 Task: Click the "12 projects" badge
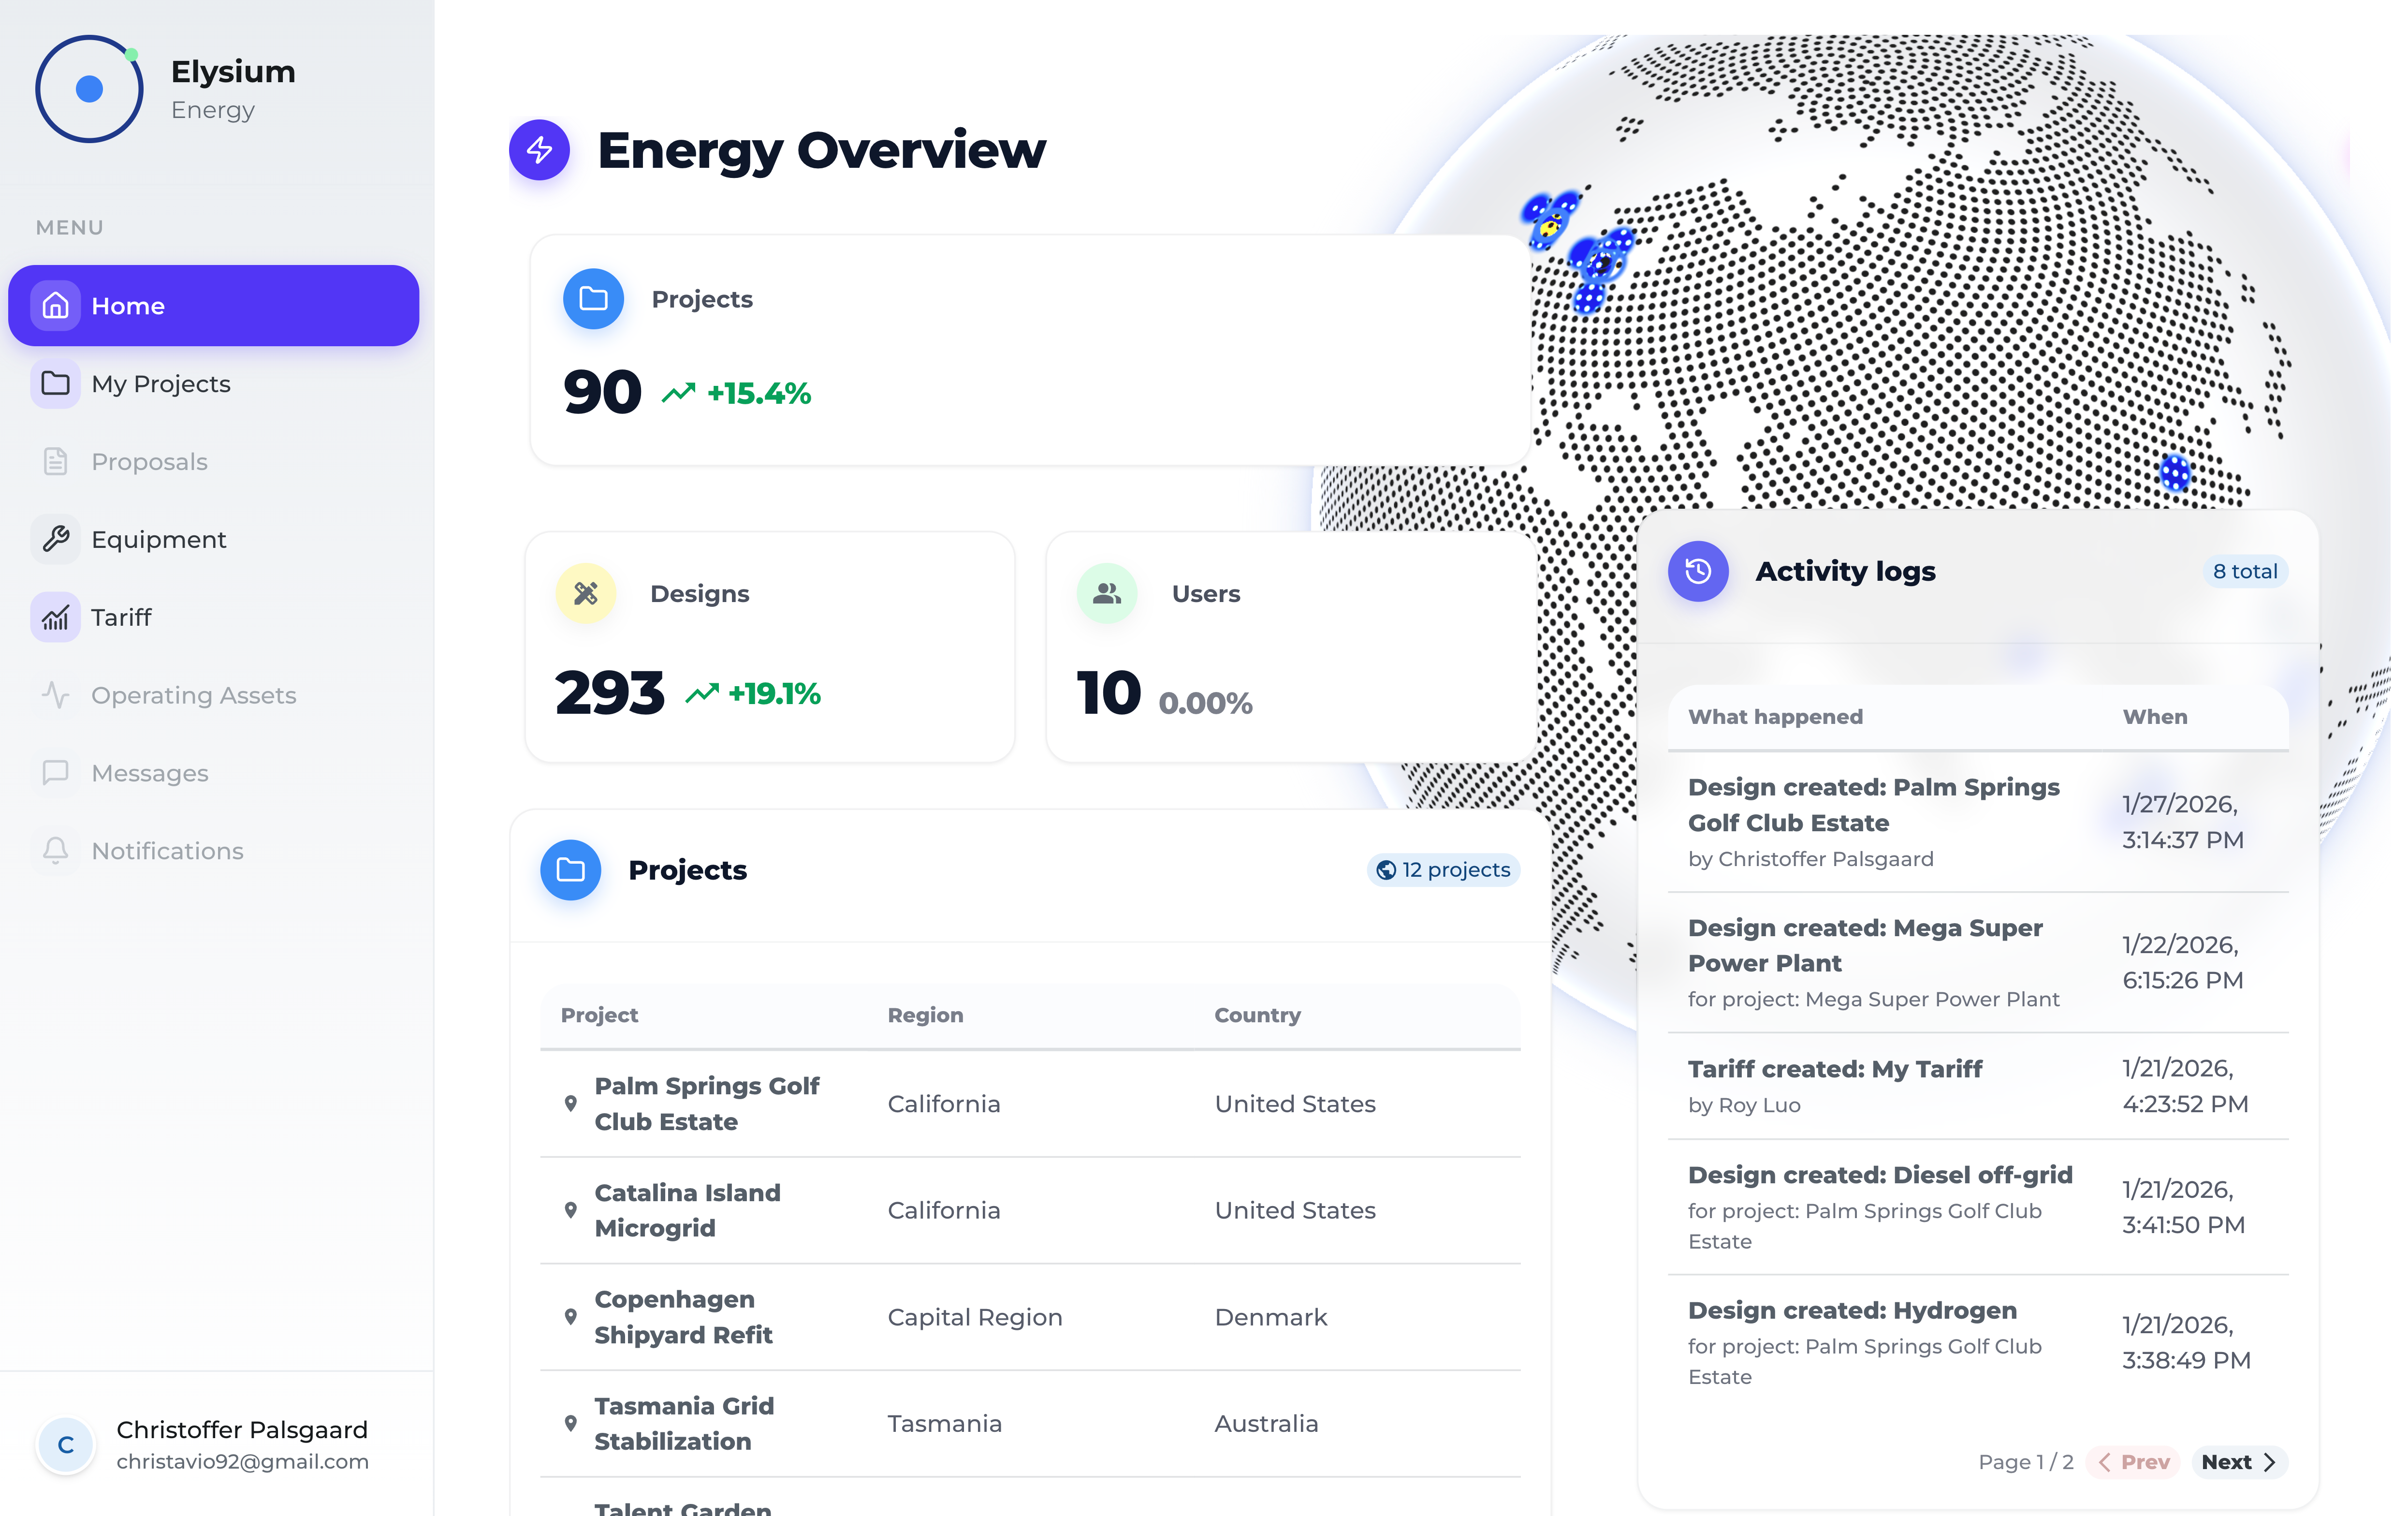[x=1443, y=870]
